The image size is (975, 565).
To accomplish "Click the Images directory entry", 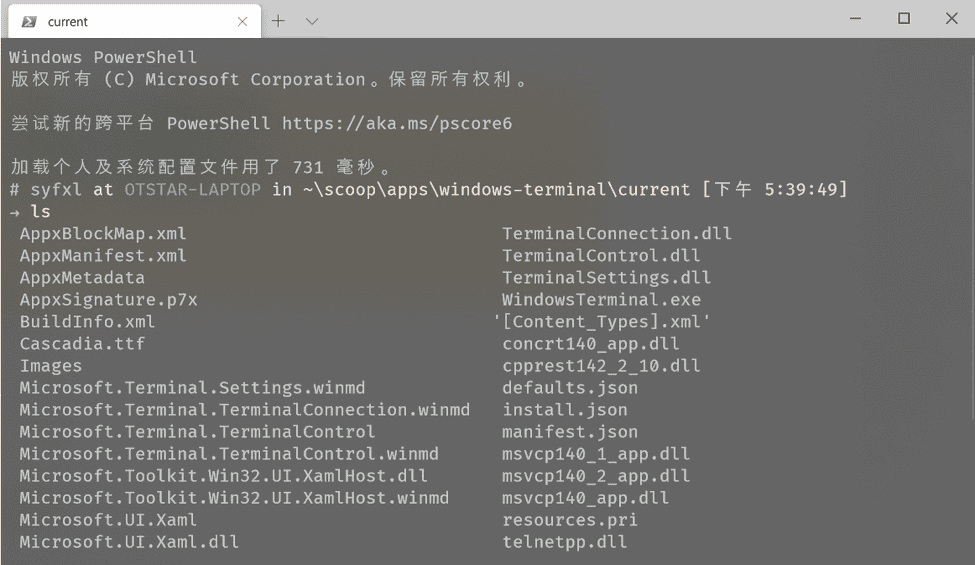I will tap(51, 366).
